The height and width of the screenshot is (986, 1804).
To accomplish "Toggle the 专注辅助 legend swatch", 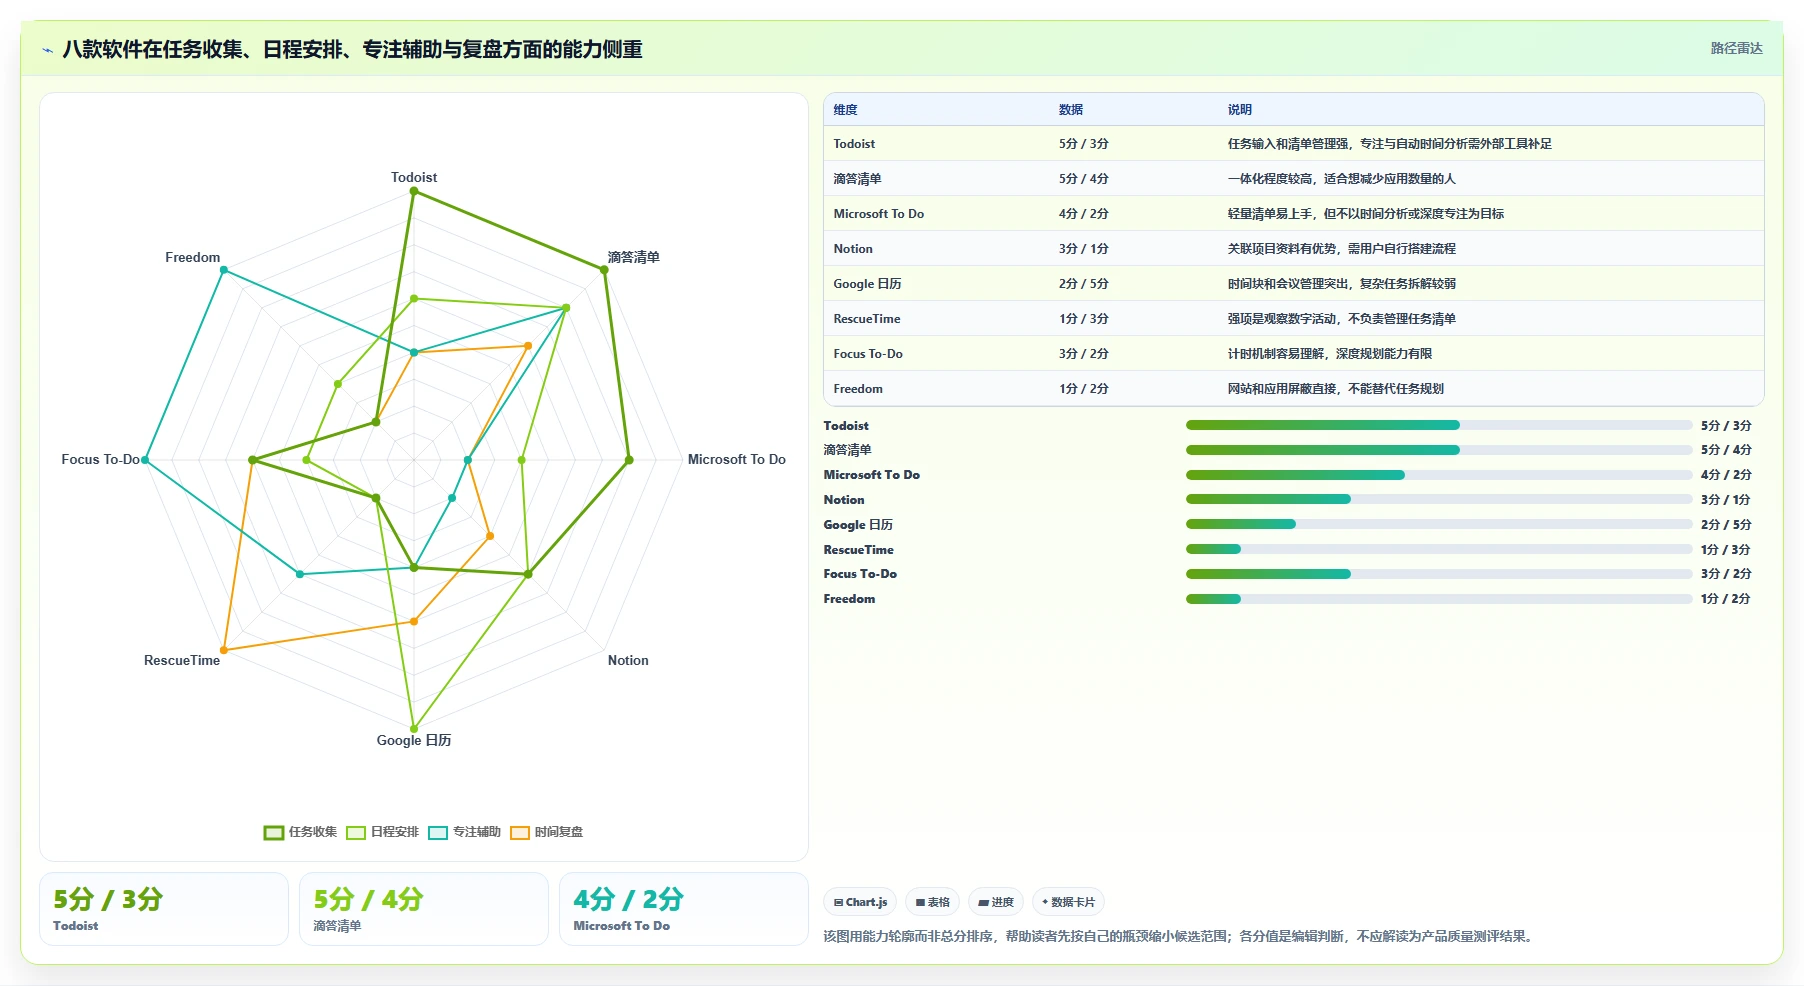I will tap(438, 832).
